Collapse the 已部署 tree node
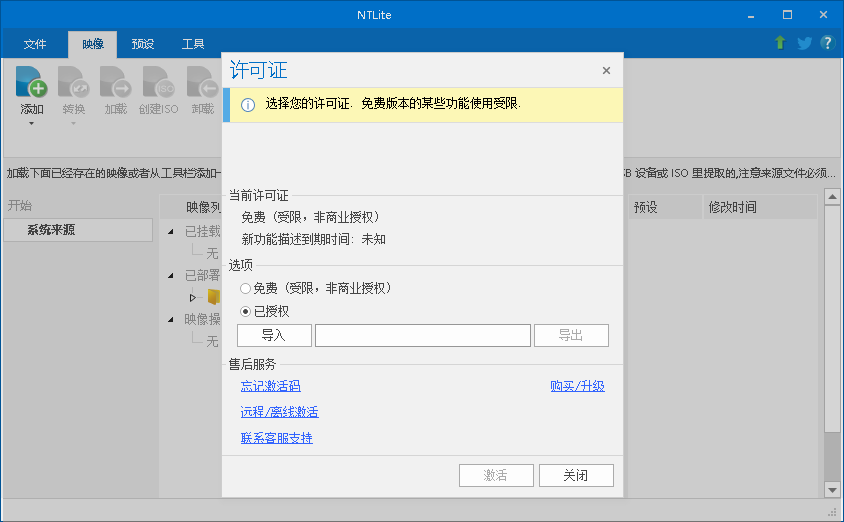Viewport: 844px width, 522px height. tap(171, 276)
